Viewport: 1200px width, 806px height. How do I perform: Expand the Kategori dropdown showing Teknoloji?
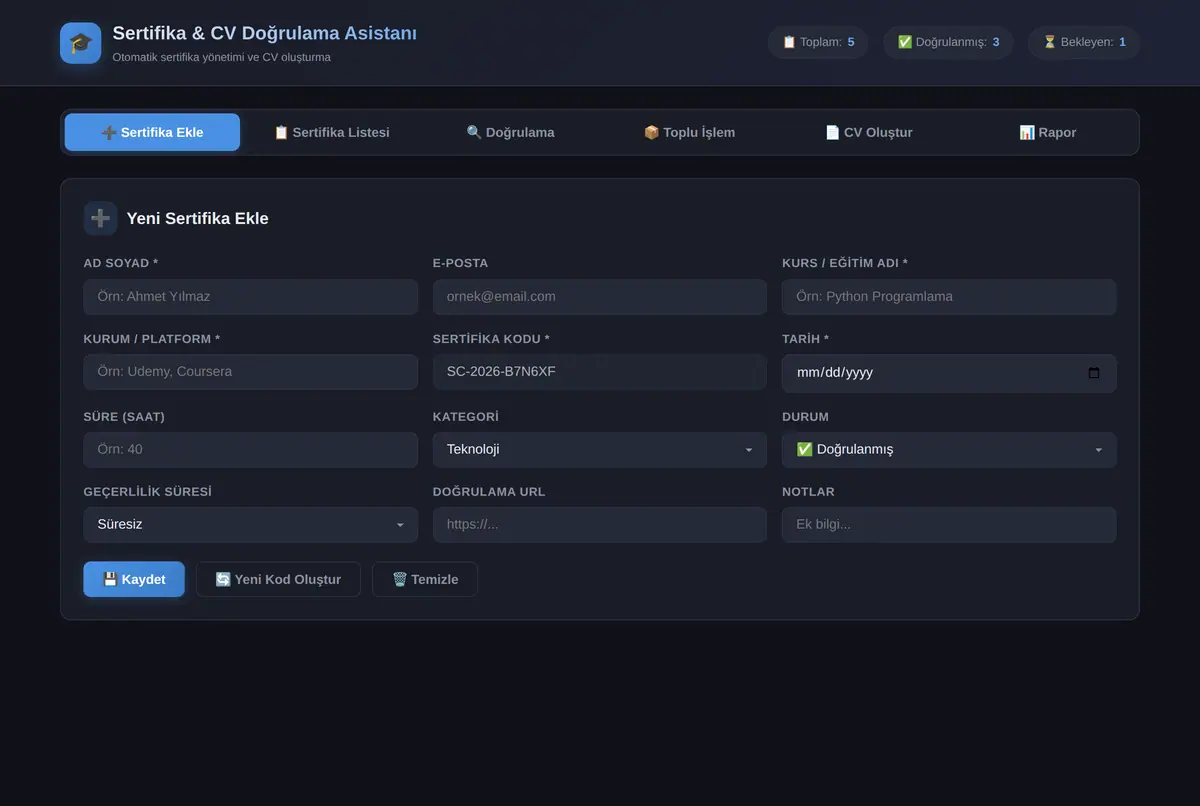point(600,450)
